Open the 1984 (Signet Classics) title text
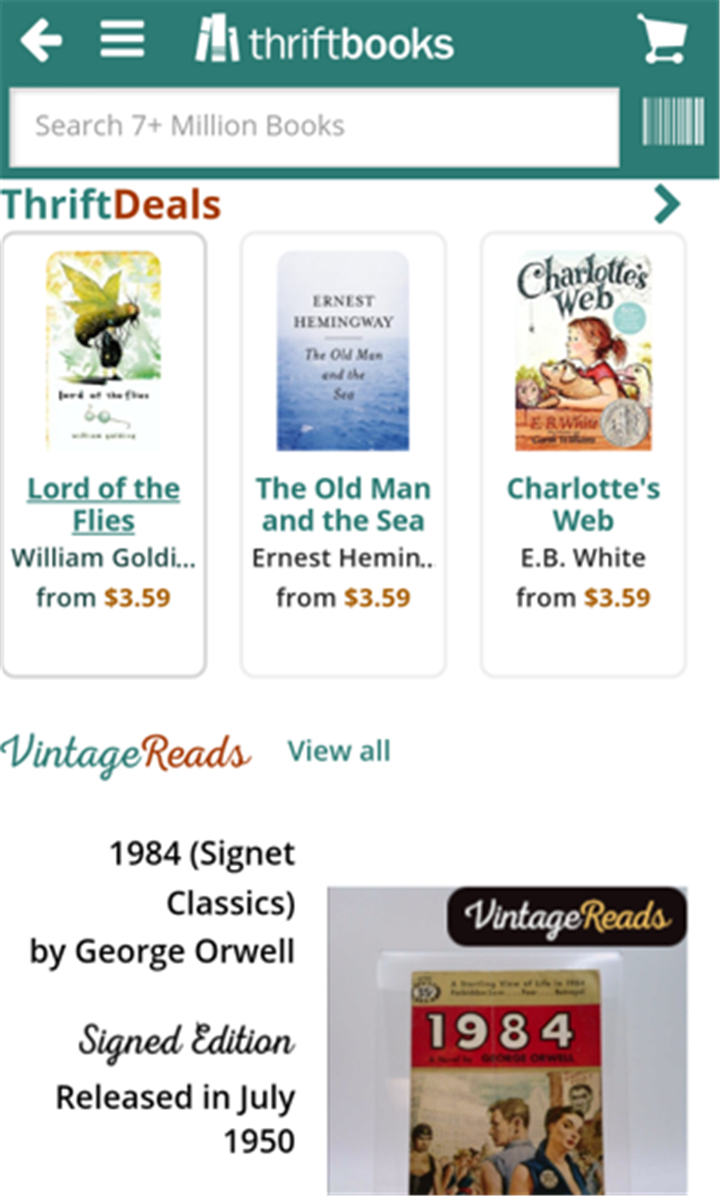Screen dimensions: 720x1196 click(202, 878)
